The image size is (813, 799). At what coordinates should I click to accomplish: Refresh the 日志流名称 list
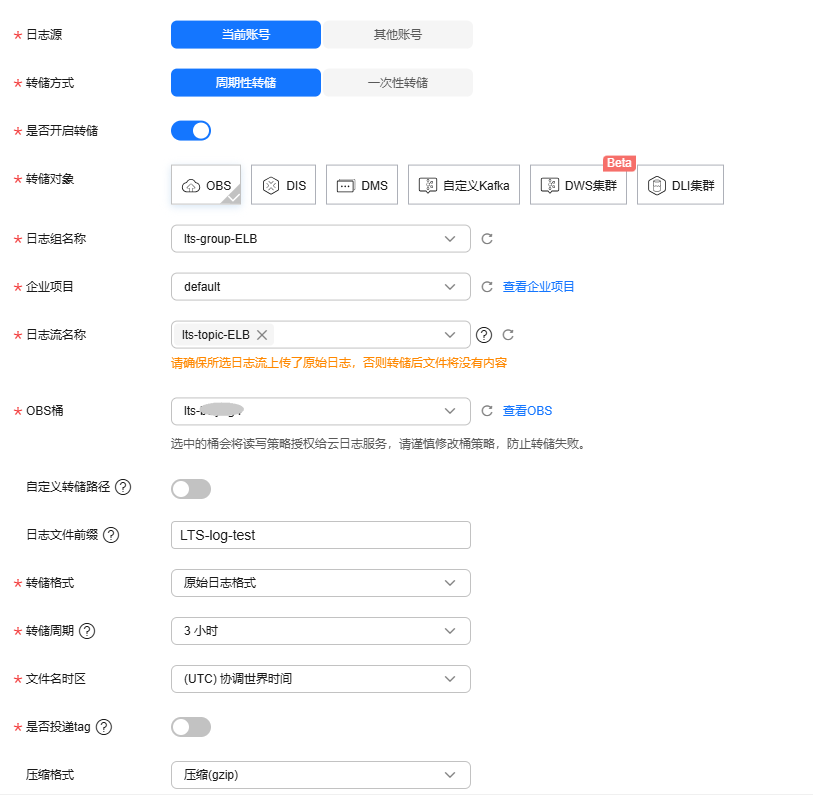pos(508,335)
